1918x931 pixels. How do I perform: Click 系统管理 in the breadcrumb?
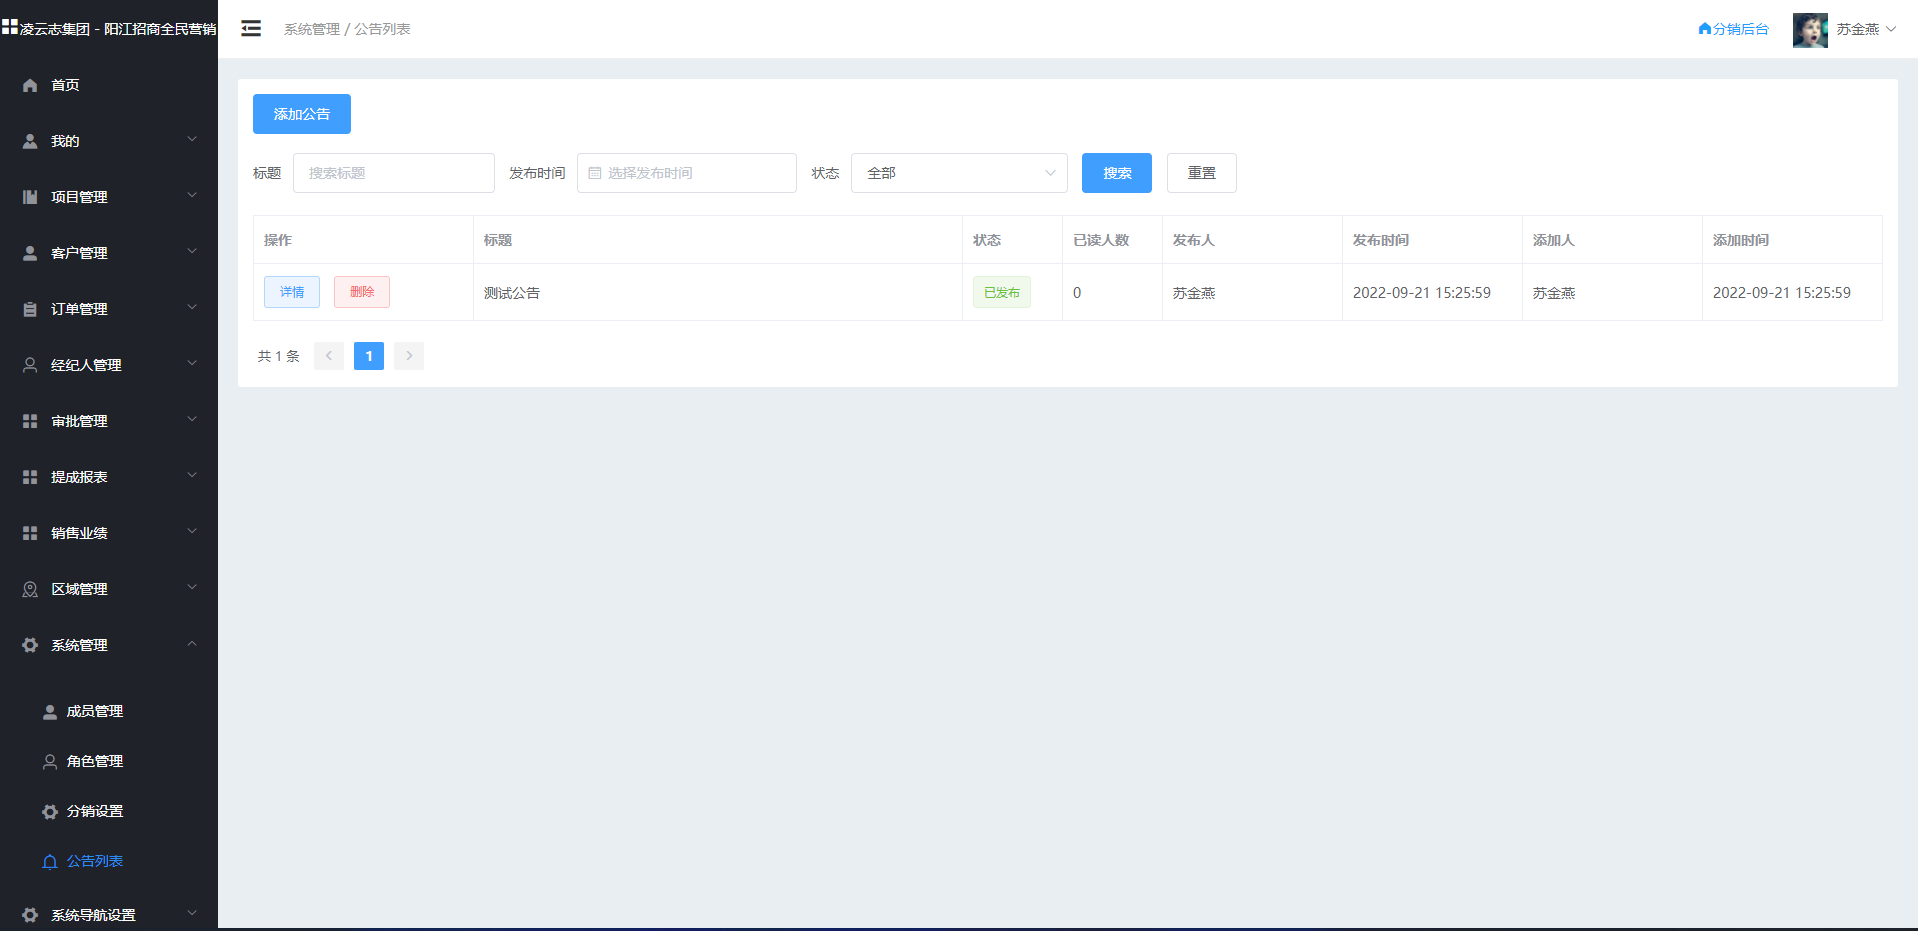[312, 29]
